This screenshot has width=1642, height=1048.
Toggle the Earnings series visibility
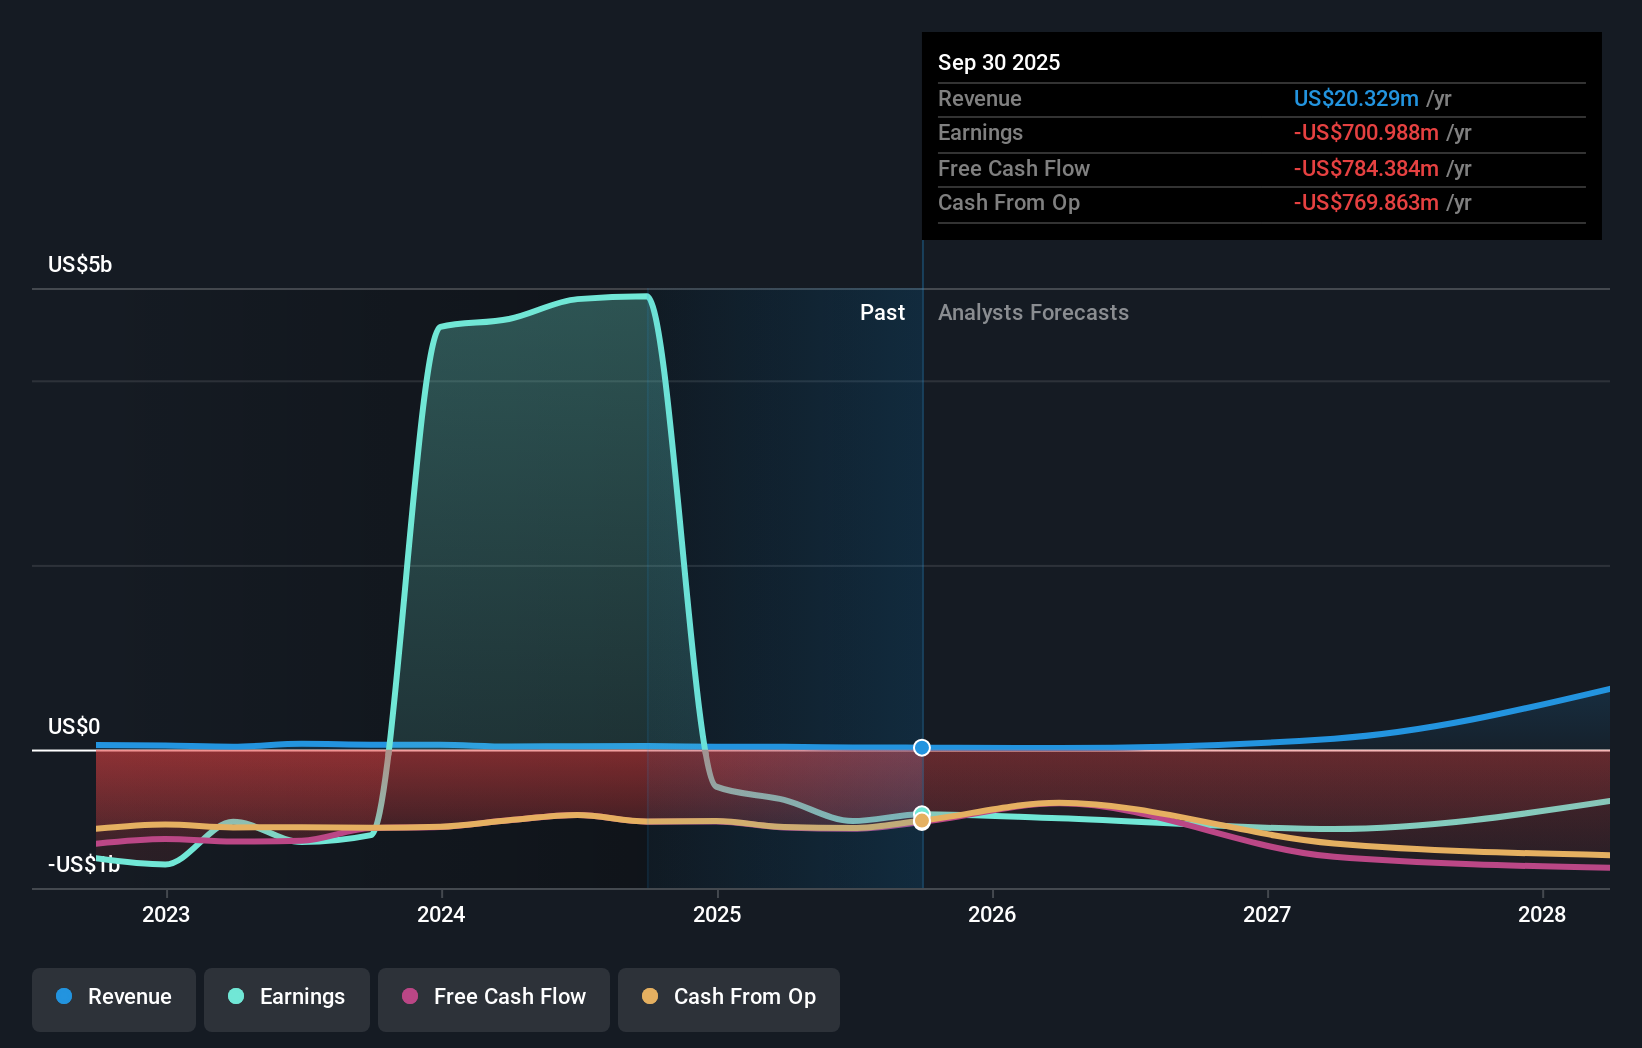[x=287, y=997]
